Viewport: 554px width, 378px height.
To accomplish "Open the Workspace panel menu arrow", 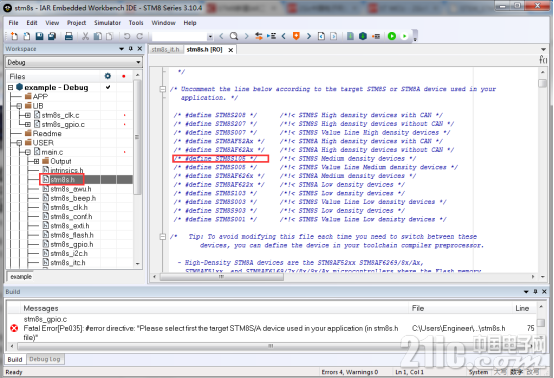I will click(122, 49).
